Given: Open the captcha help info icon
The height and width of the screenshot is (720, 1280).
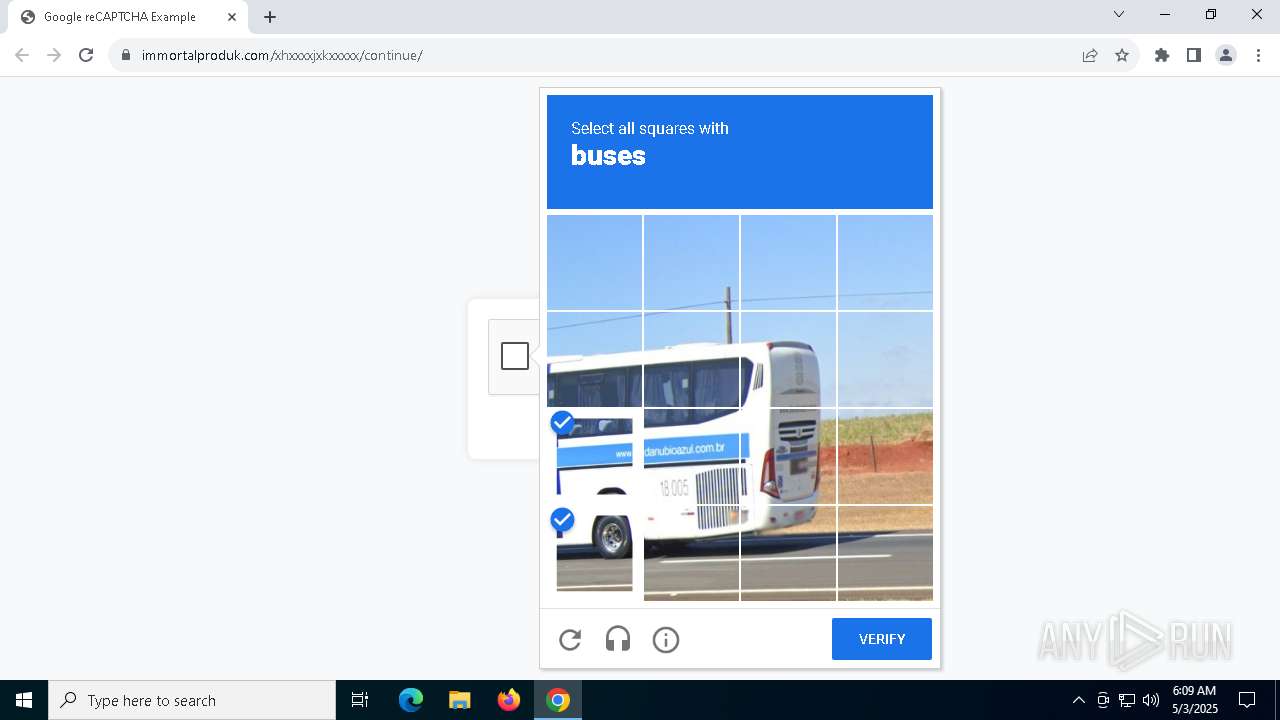Looking at the screenshot, I should [666, 639].
